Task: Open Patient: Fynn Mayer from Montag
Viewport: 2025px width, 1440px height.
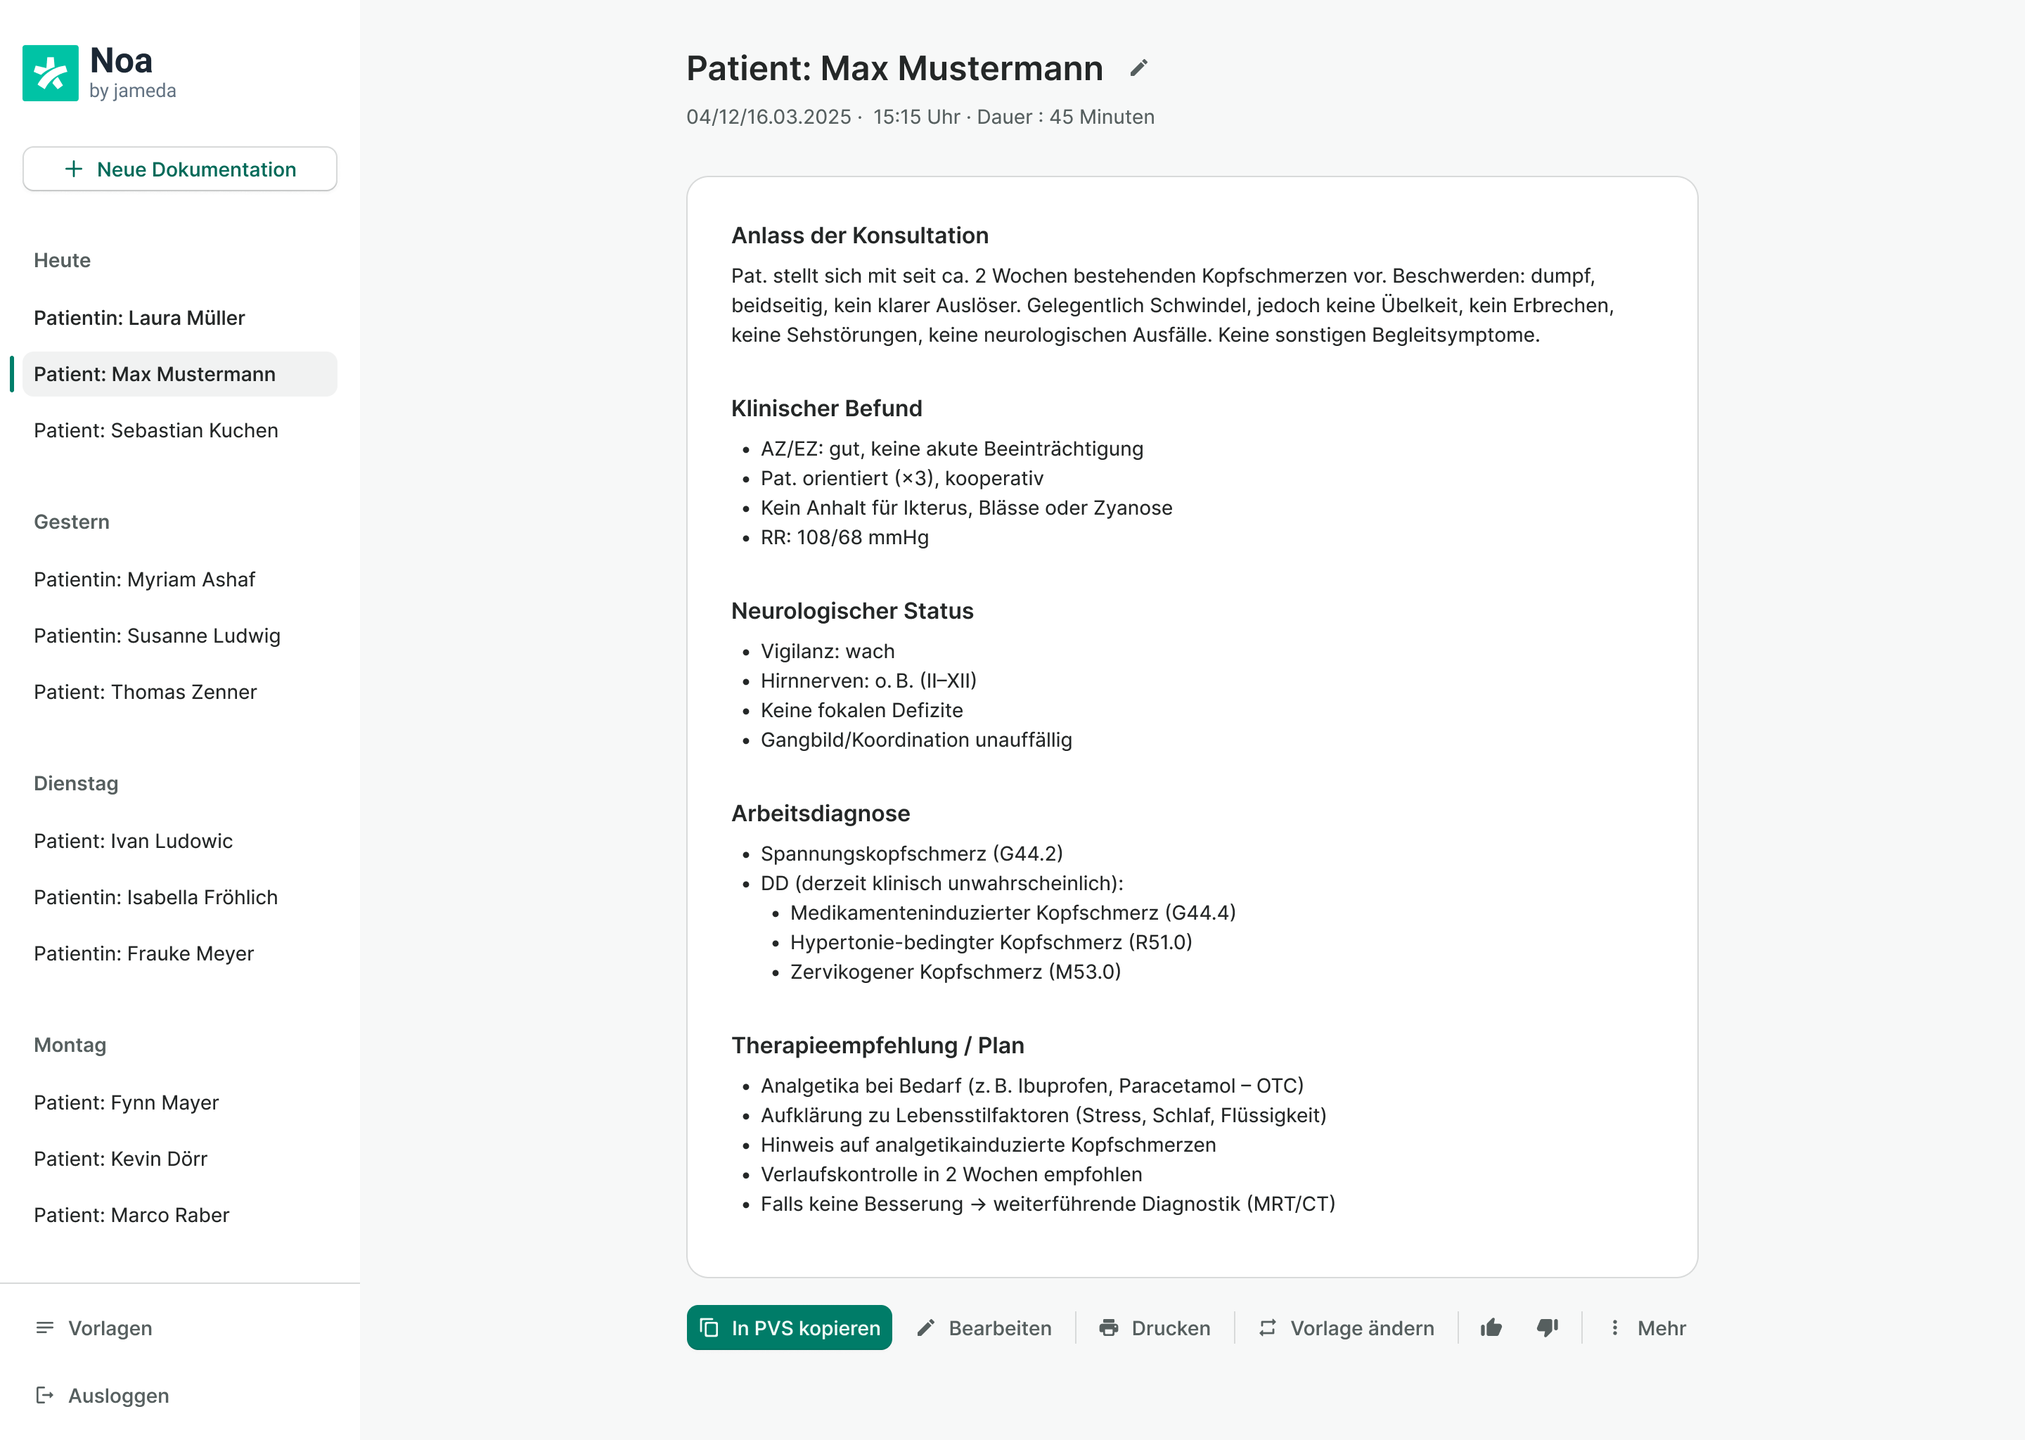Action: click(126, 1102)
